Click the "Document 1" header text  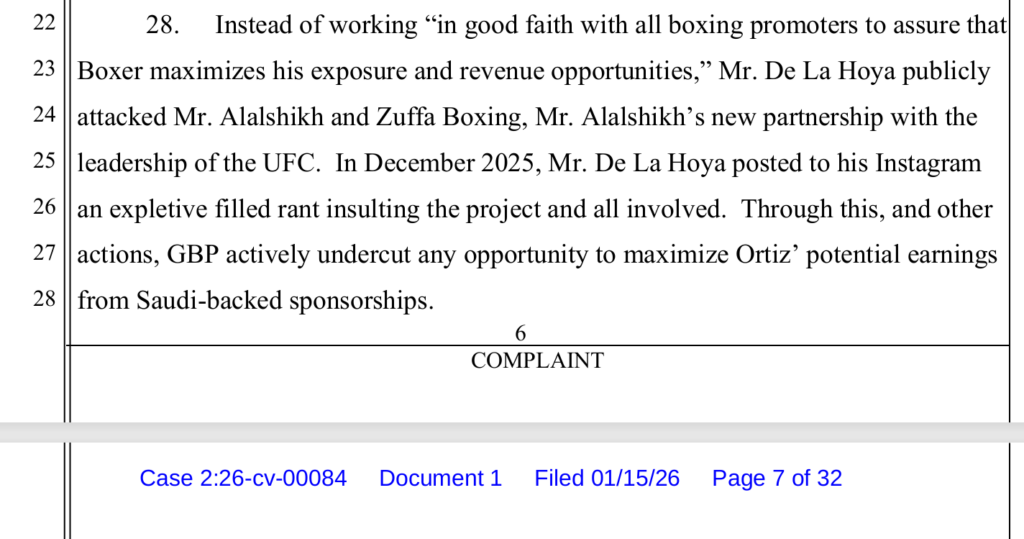(440, 478)
